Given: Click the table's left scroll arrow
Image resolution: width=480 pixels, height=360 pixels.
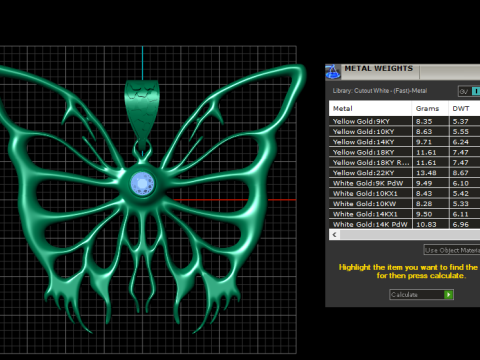Looking at the screenshot, I should point(335,235).
